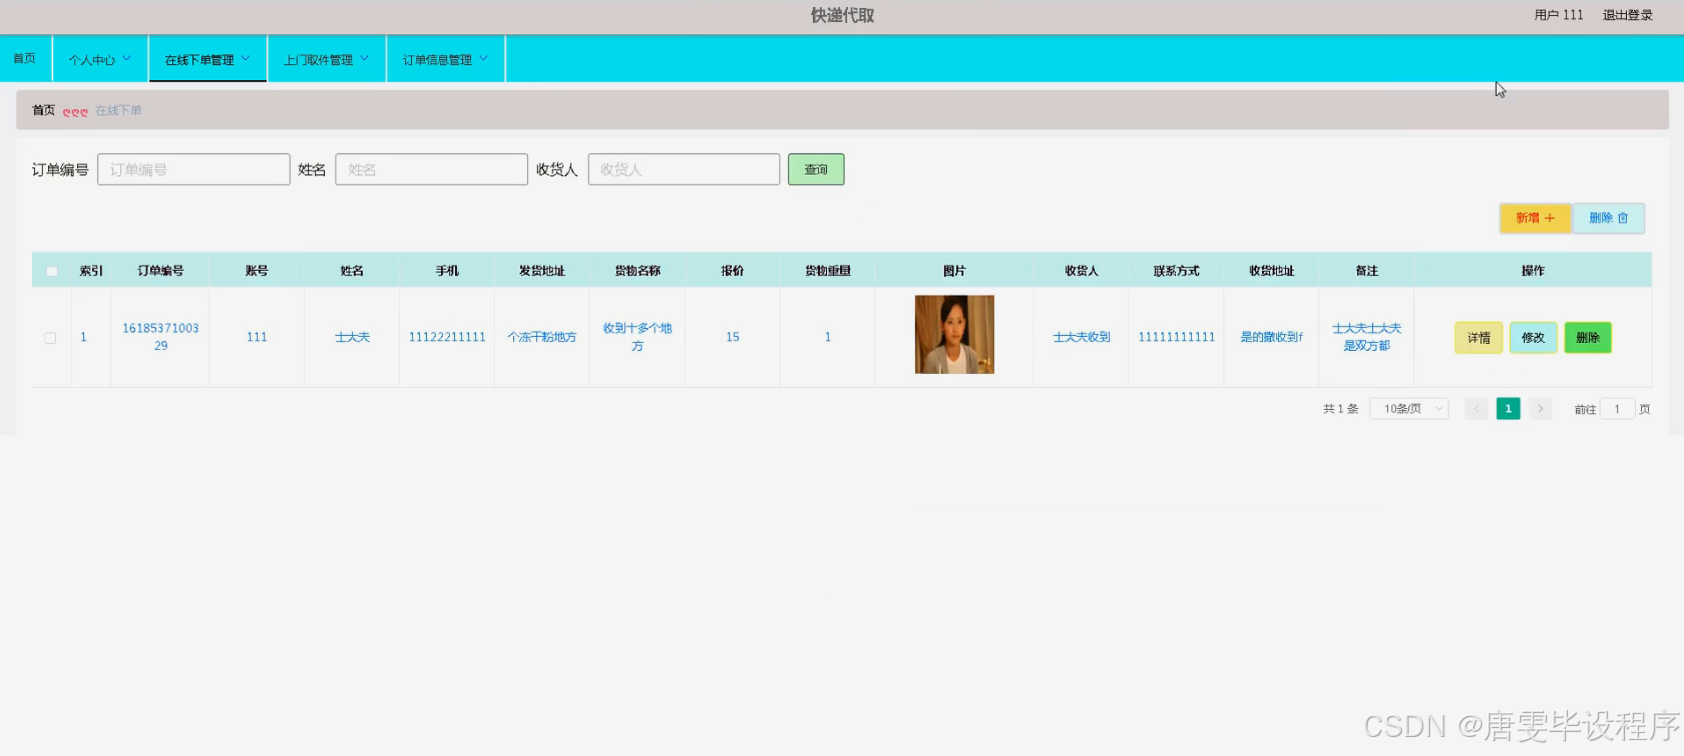Click the 新增 add button
This screenshot has width=1684, height=756.
click(x=1535, y=218)
